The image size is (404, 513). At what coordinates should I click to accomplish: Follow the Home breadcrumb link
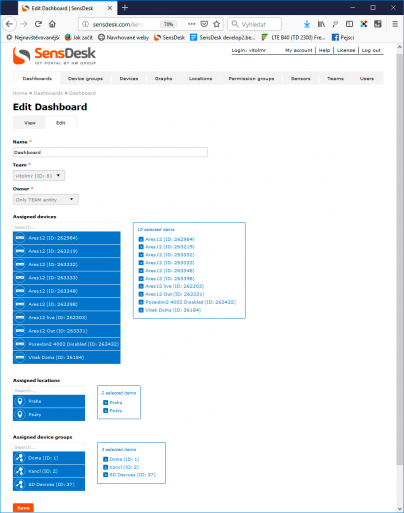coord(20,93)
